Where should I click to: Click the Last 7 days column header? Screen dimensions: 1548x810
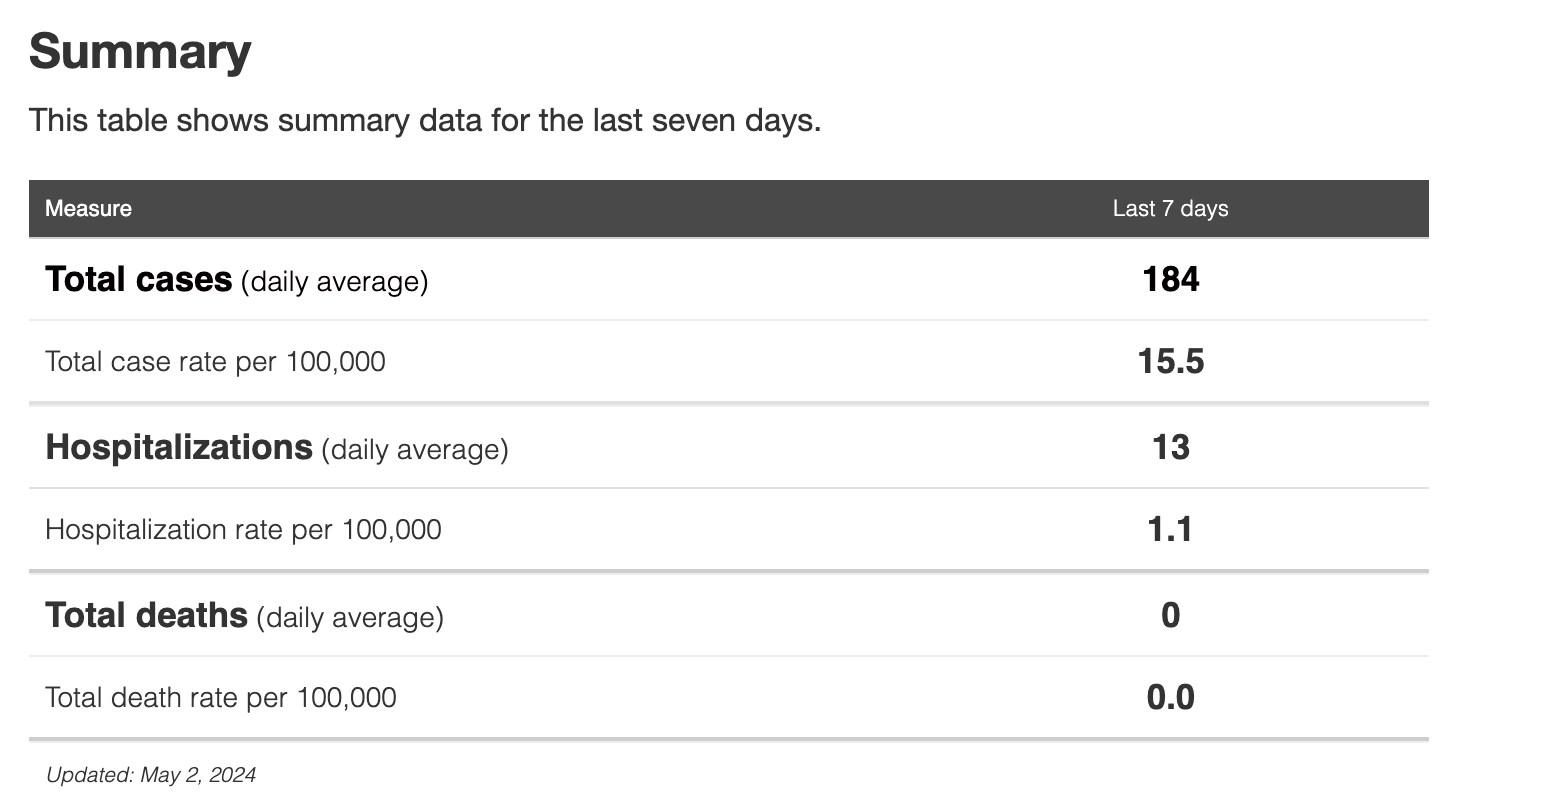pyautogui.click(x=1170, y=208)
